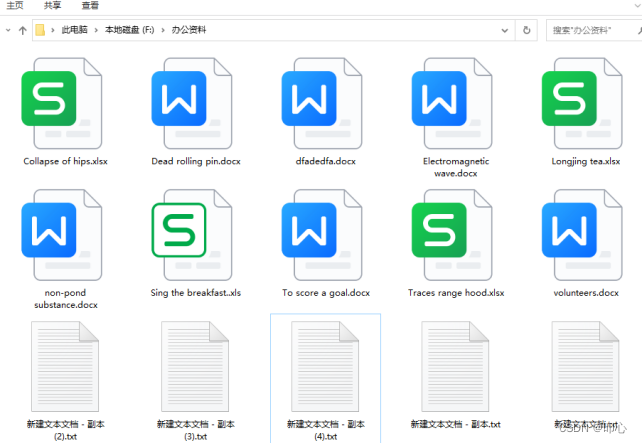The width and height of the screenshot is (642, 443).
Task: Click the Sing the breakfast..xls filename
Action: 196,293
